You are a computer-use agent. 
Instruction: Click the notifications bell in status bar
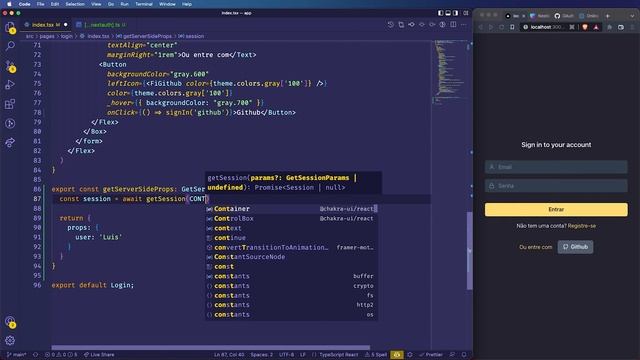click(464, 355)
